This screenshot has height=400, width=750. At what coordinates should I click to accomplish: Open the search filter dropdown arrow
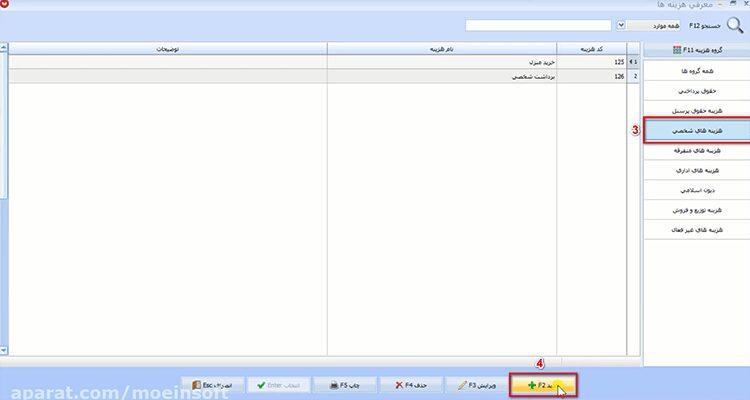point(621,25)
